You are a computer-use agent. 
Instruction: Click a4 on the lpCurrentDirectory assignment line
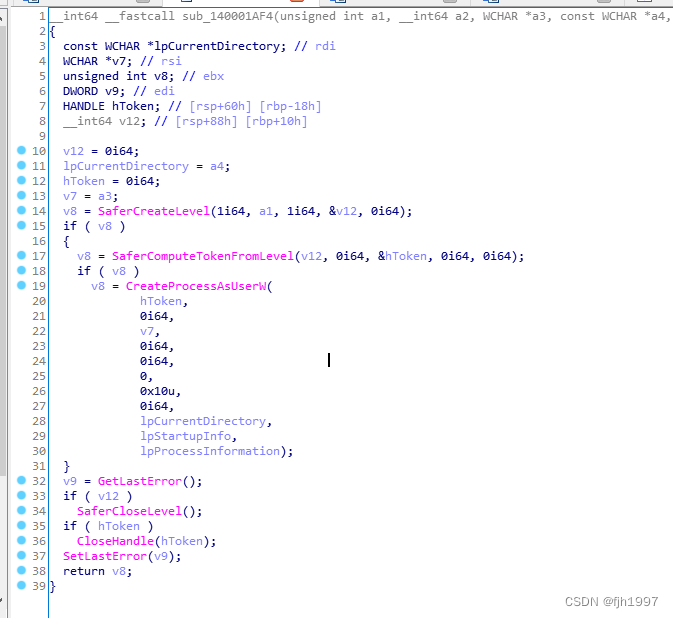[217, 166]
